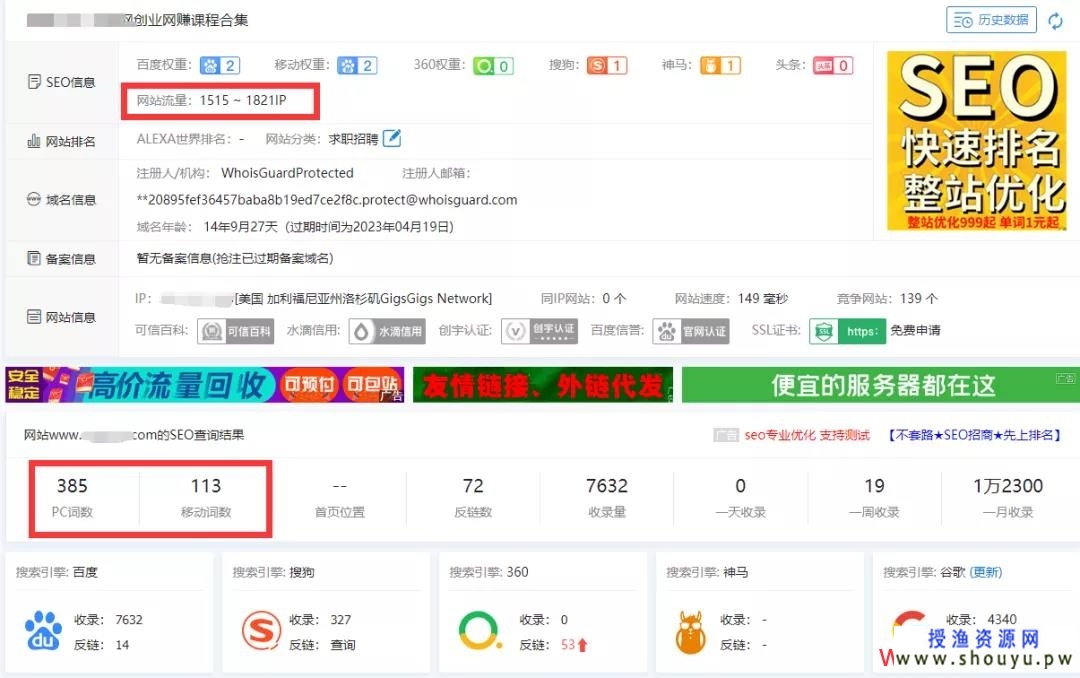Edit website category with pencil icon
This screenshot has height=678, width=1080.
[x=393, y=138]
